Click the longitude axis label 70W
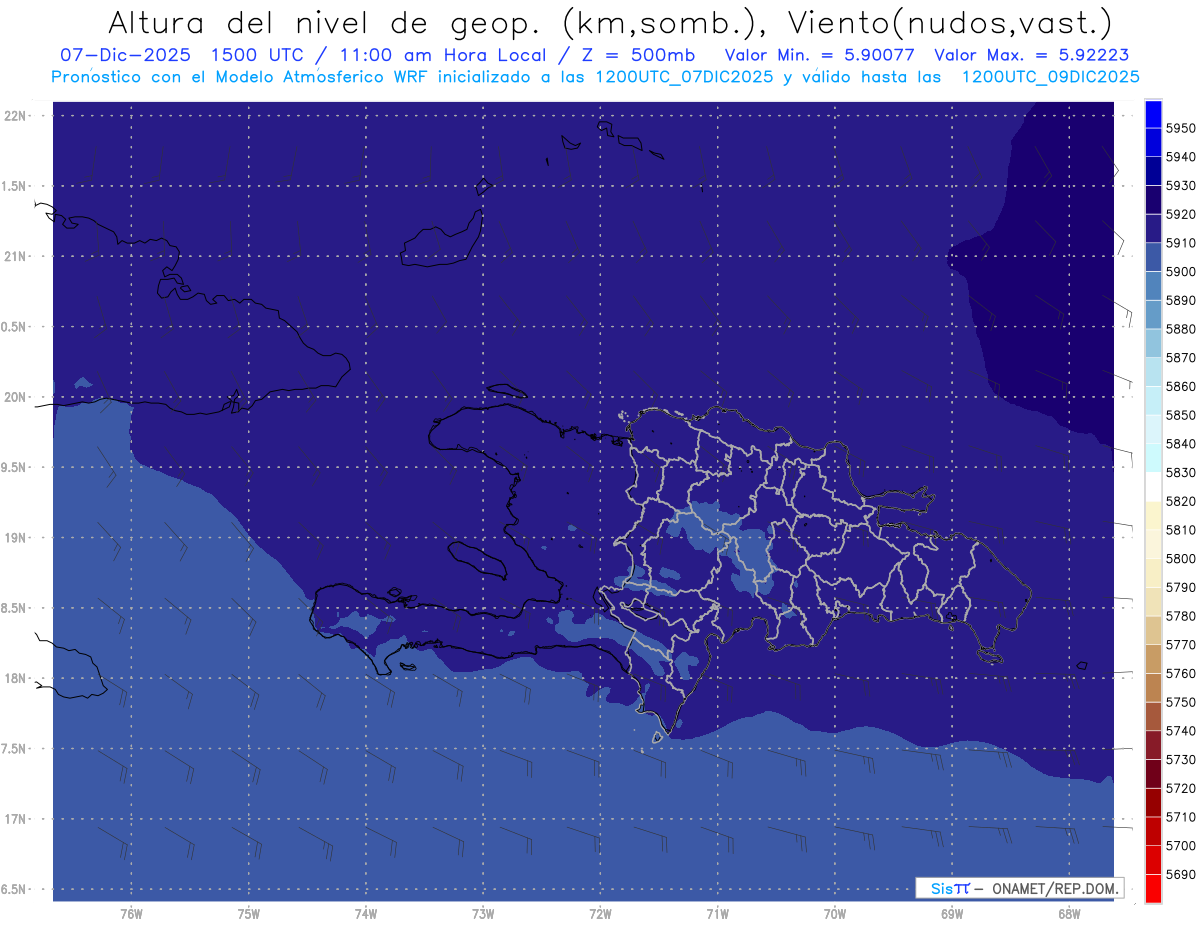1200x927 pixels. (834, 914)
